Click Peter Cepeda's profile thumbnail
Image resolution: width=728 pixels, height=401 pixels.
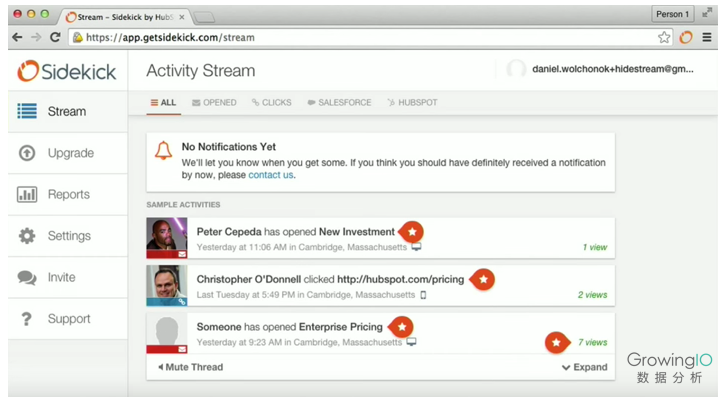click(167, 238)
